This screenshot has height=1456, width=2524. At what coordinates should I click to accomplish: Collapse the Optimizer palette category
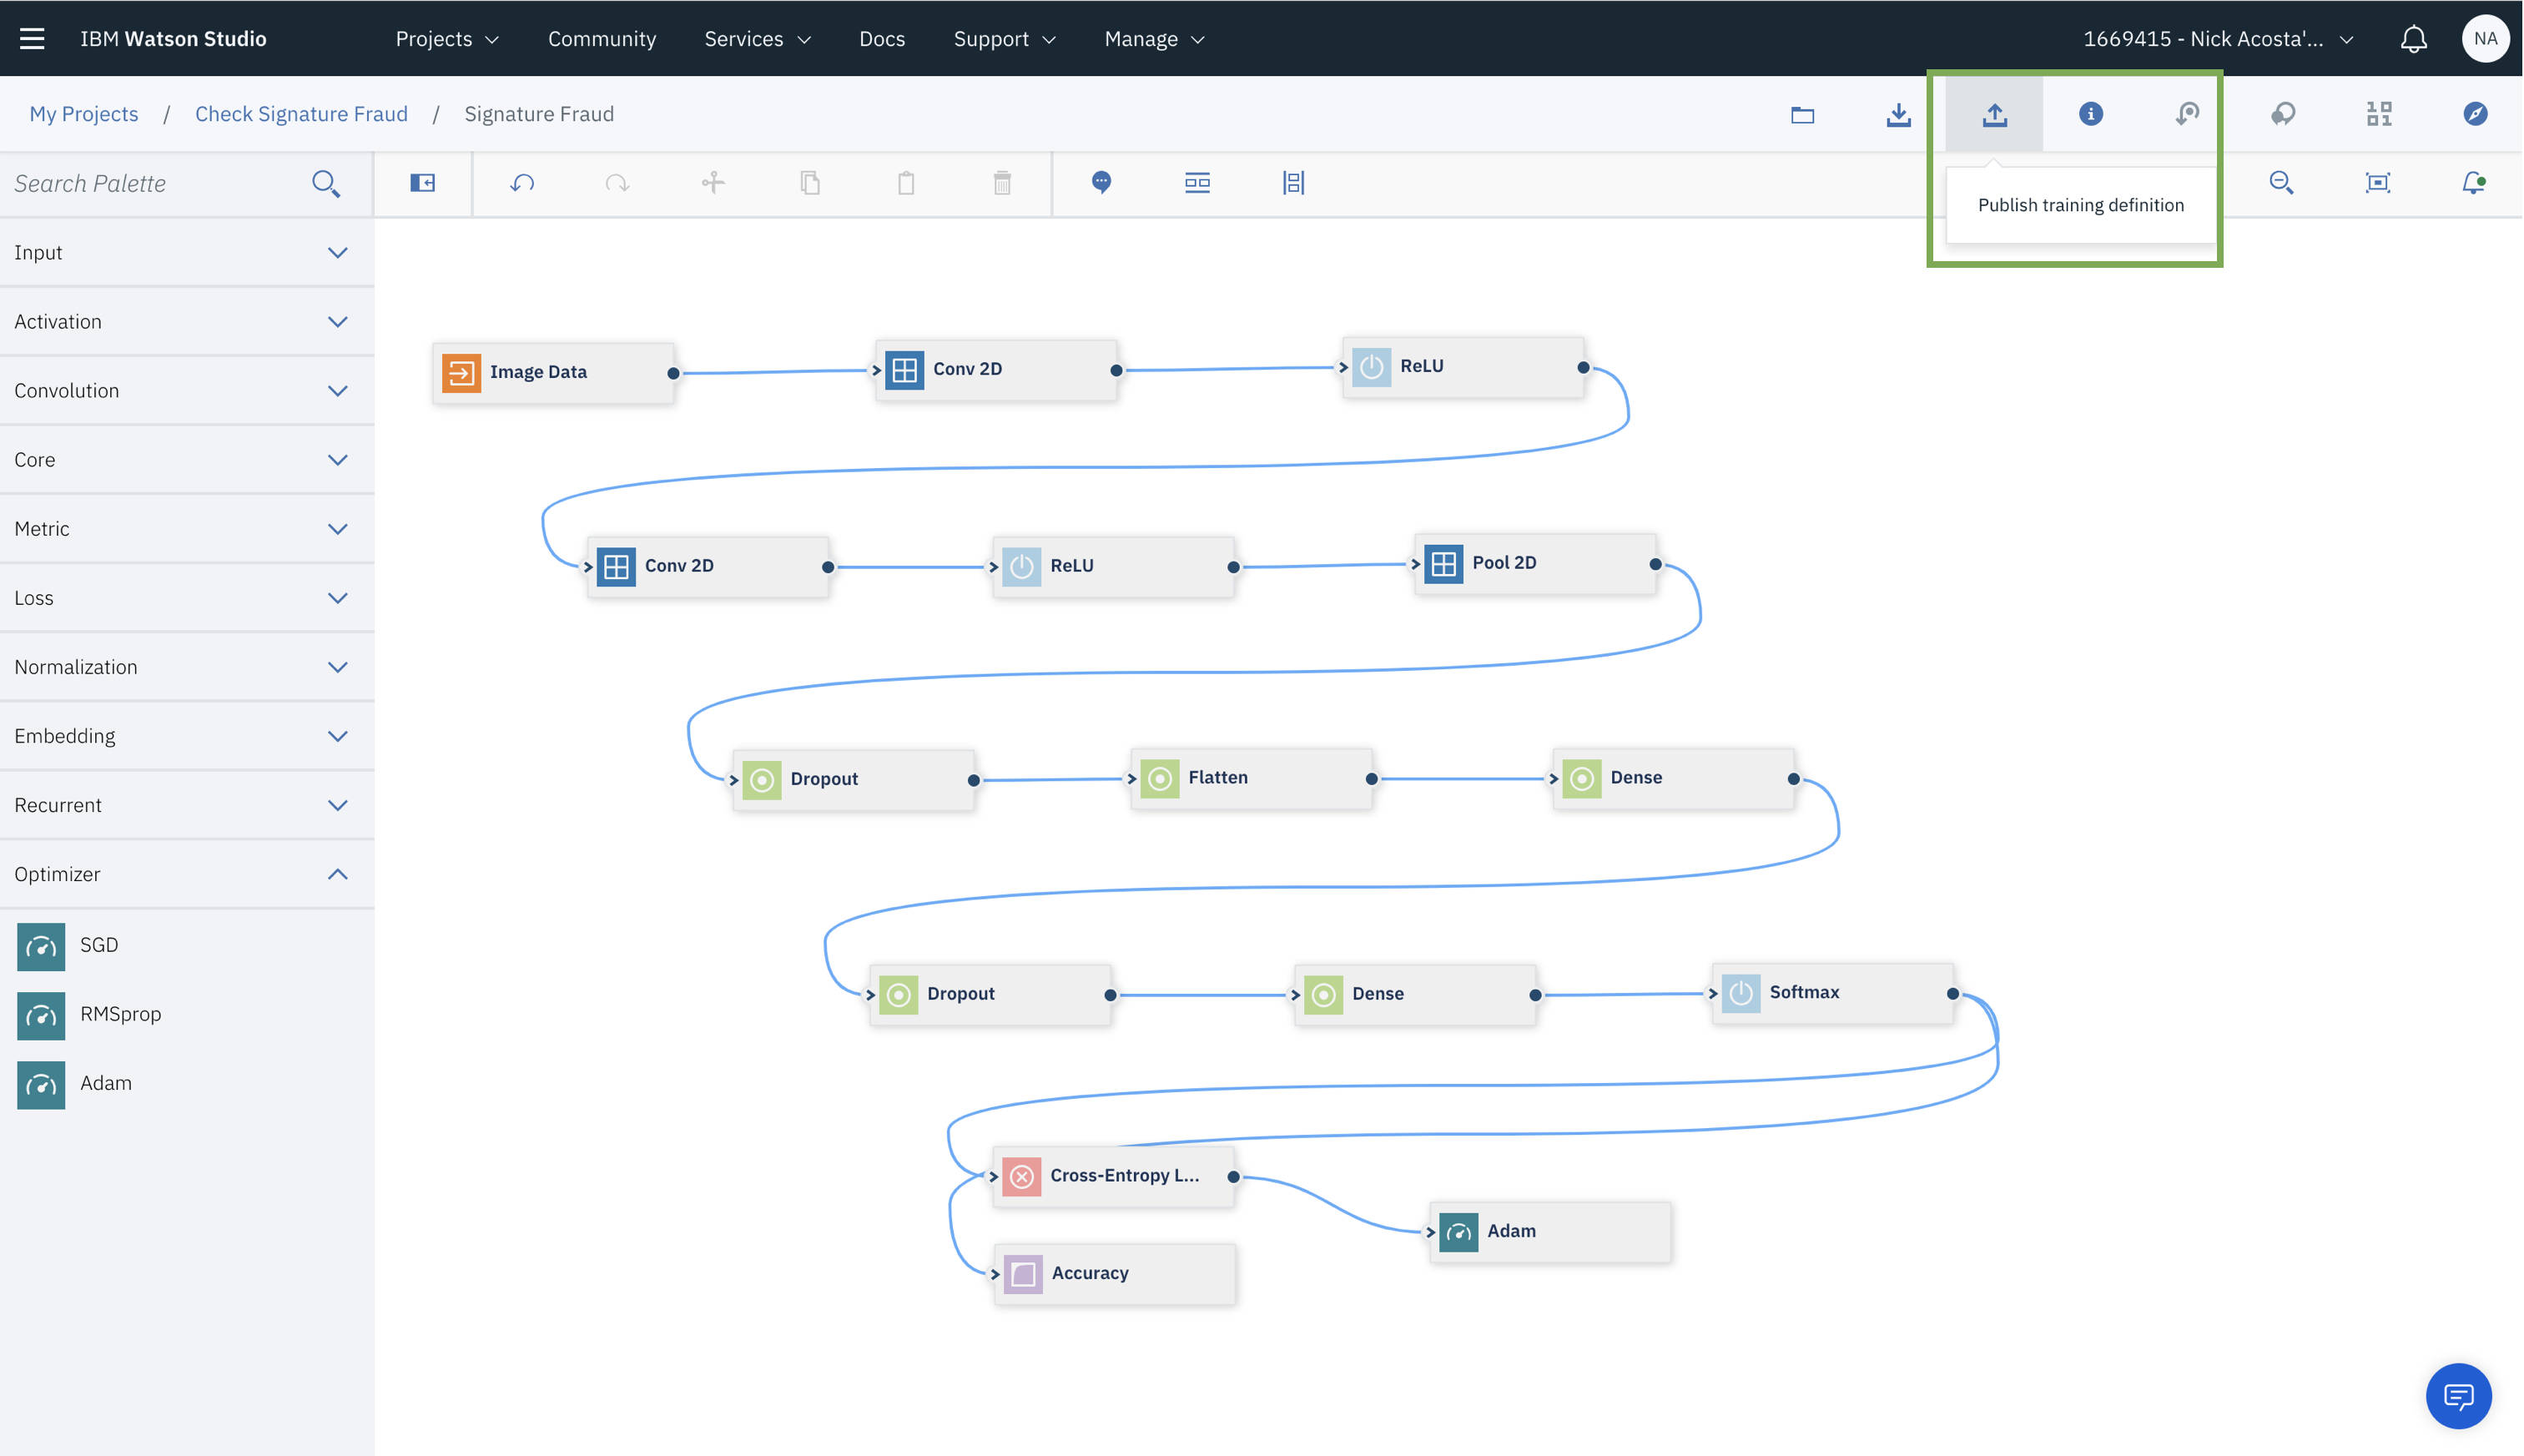tap(187, 874)
